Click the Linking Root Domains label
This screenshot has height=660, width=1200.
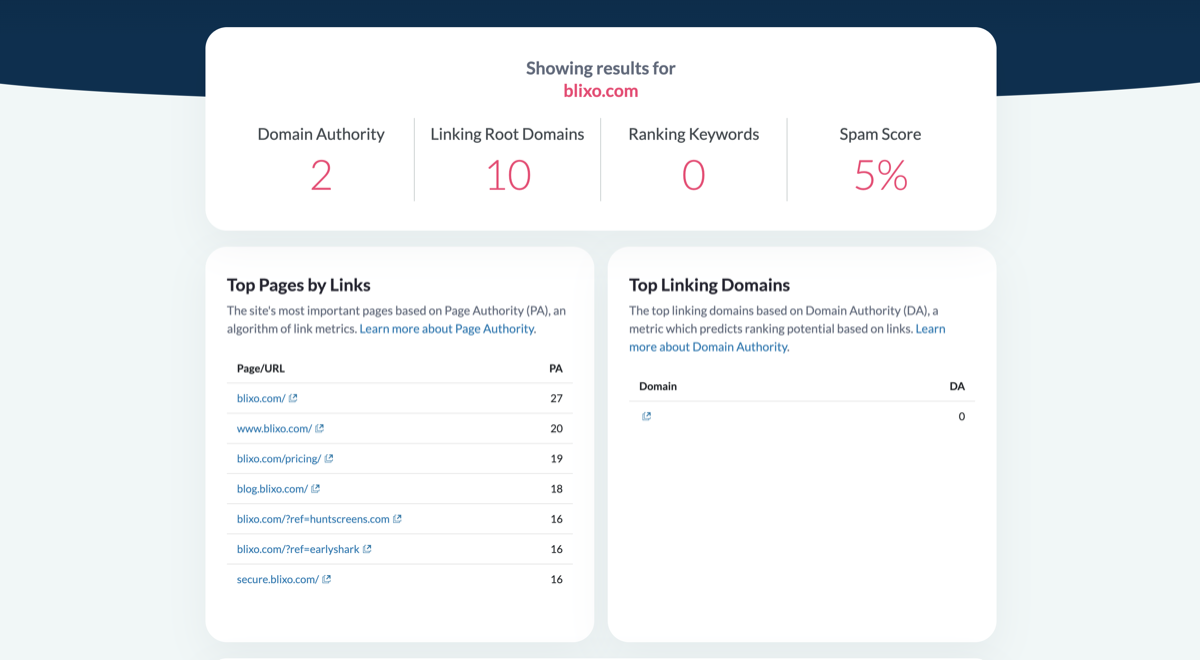507,134
